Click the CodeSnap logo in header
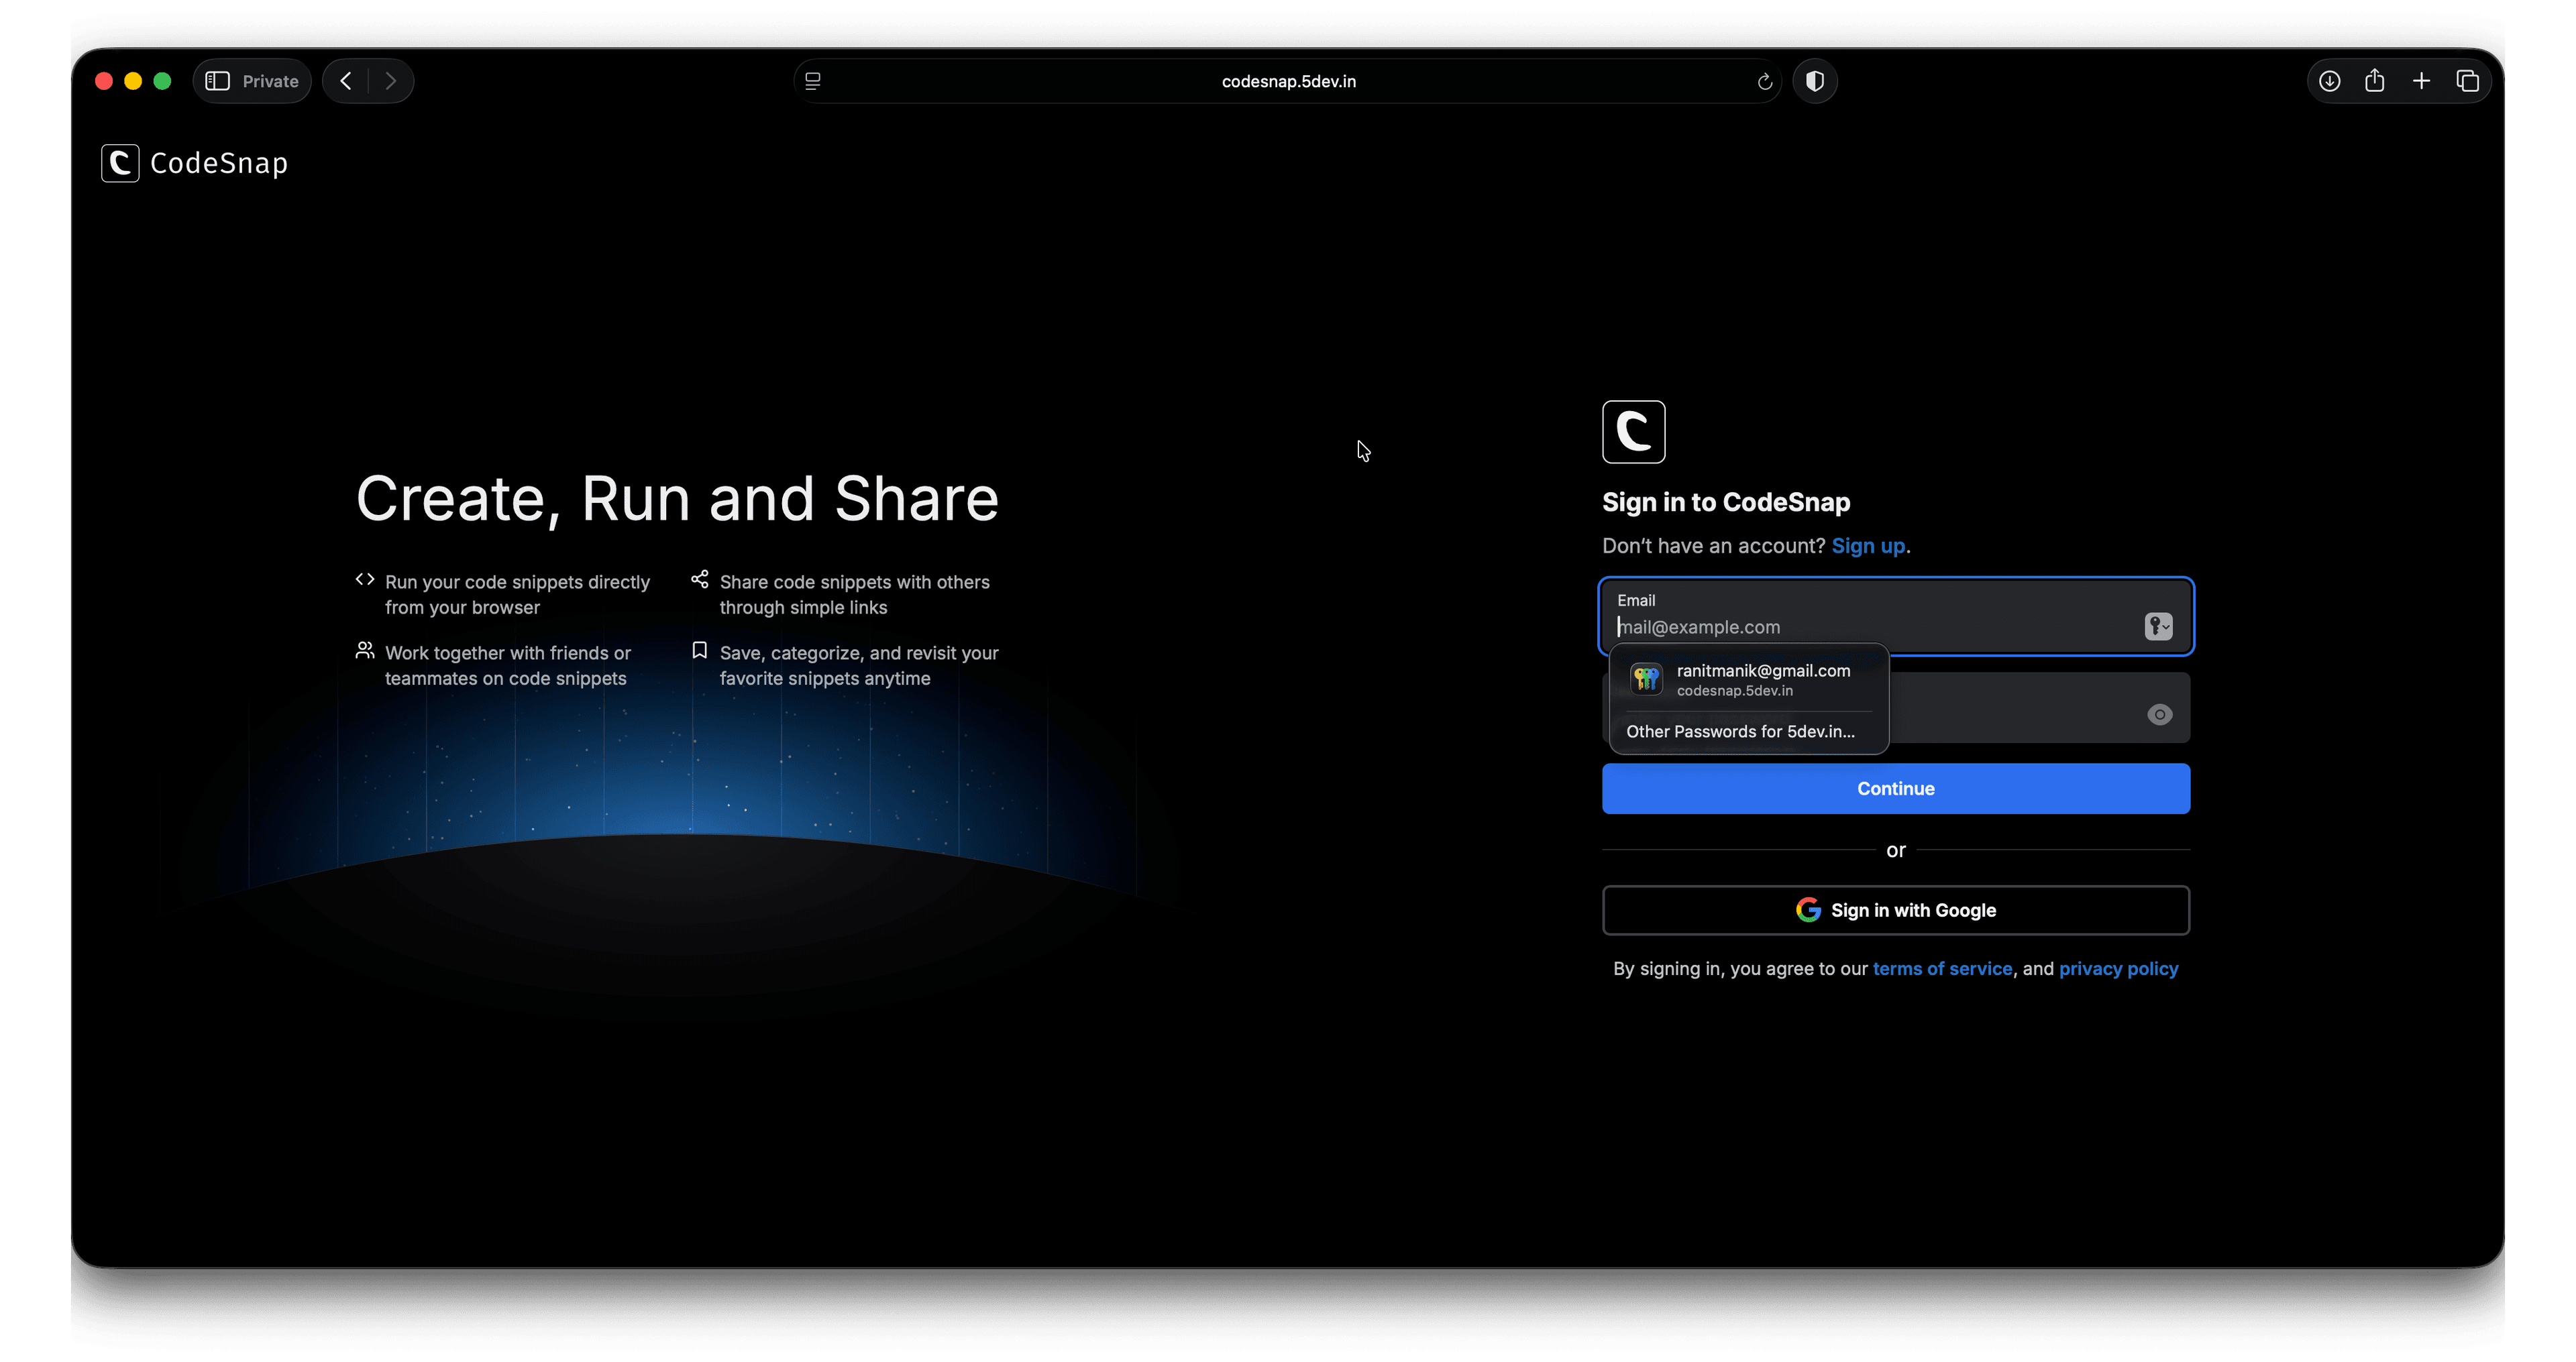 (194, 163)
